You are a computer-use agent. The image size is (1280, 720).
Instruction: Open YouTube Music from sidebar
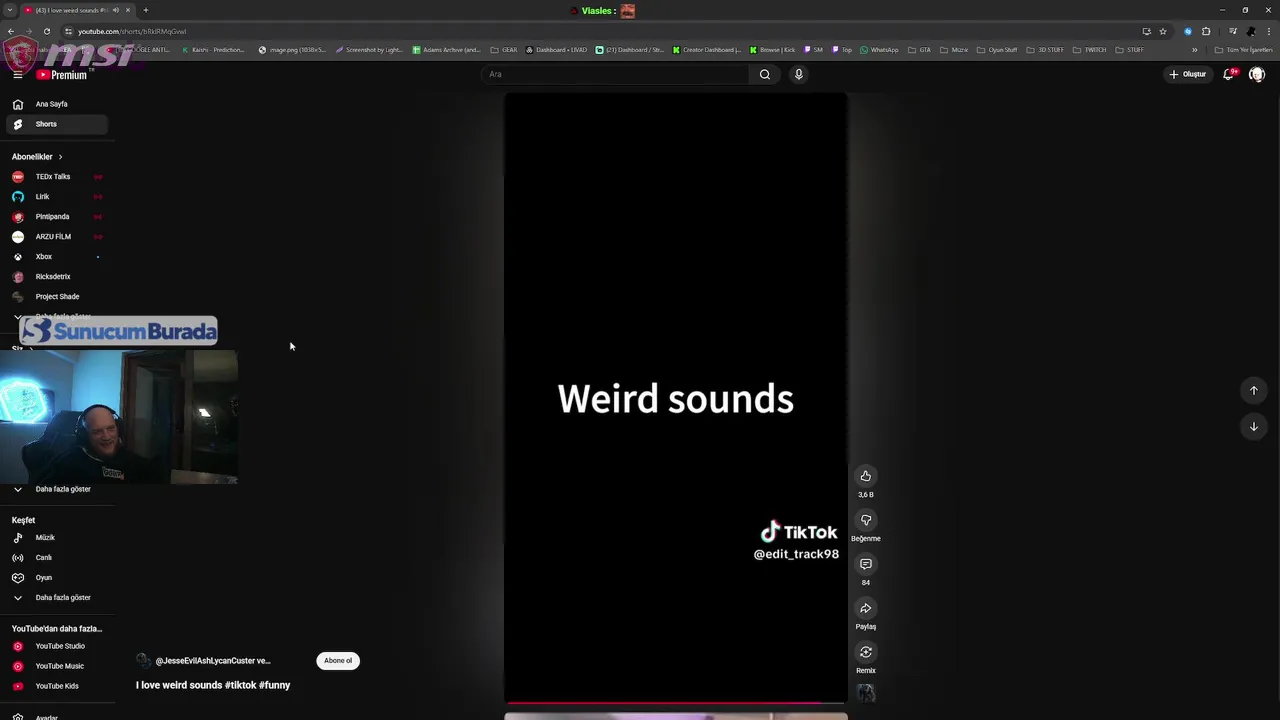point(58,666)
